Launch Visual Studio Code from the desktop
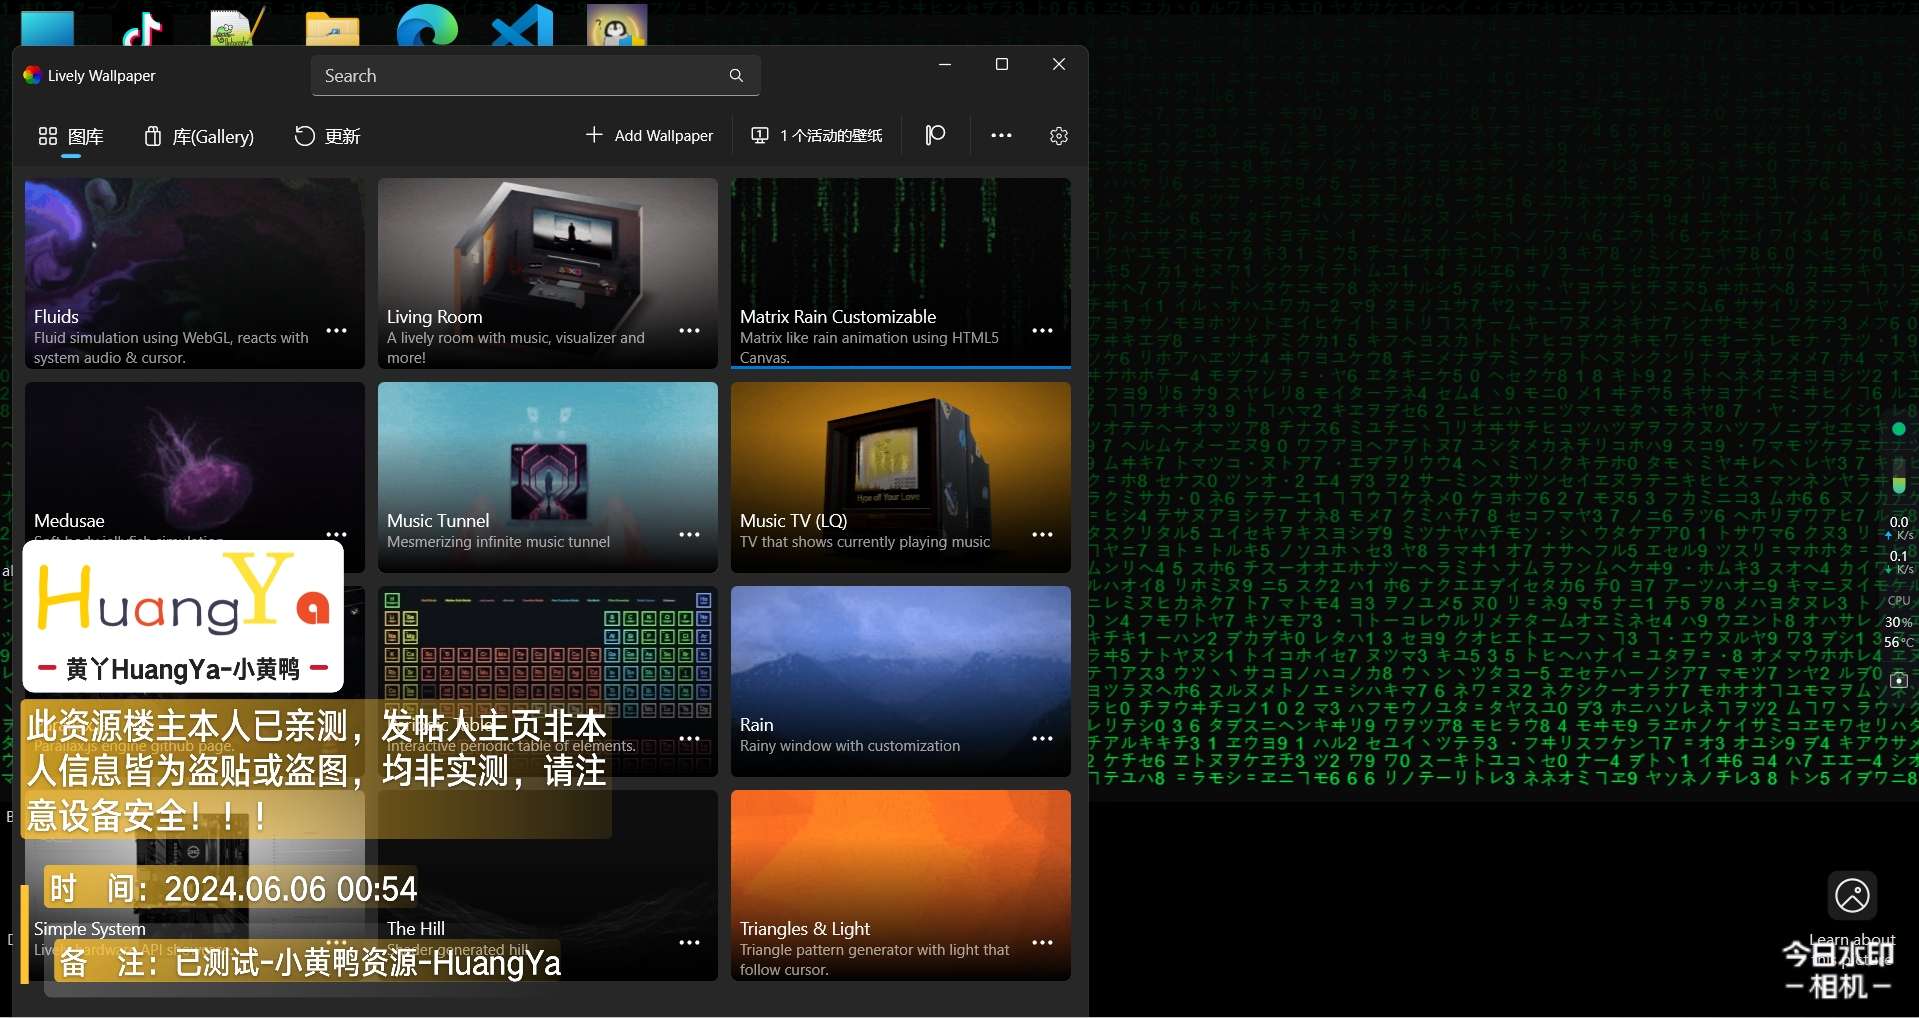 click(522, 26)
